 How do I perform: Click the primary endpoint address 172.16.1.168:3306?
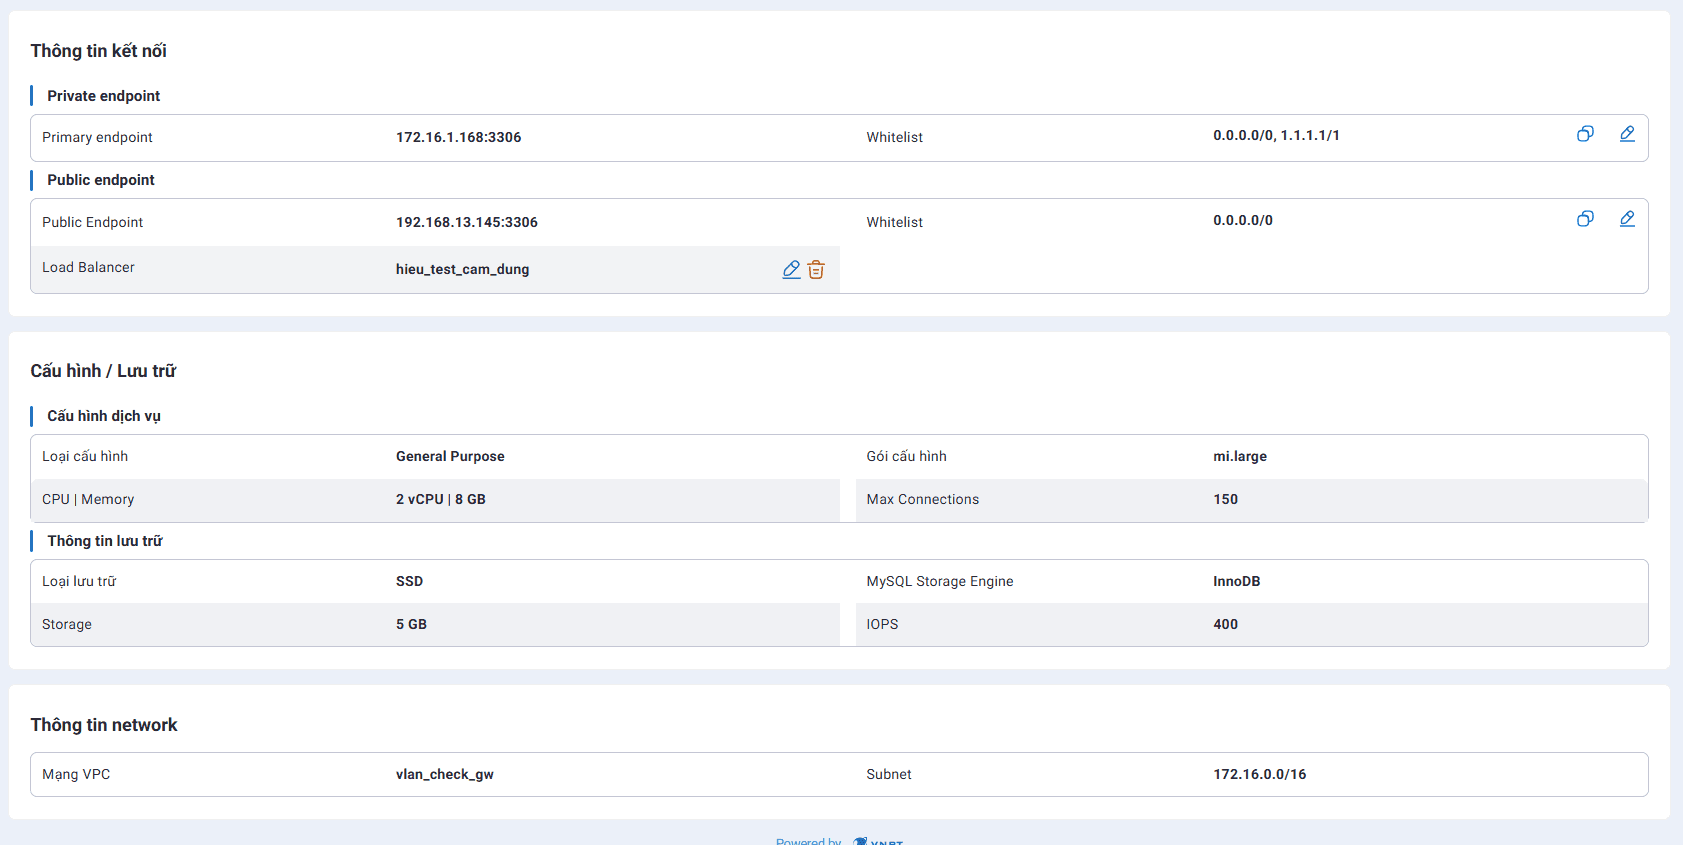458,137
